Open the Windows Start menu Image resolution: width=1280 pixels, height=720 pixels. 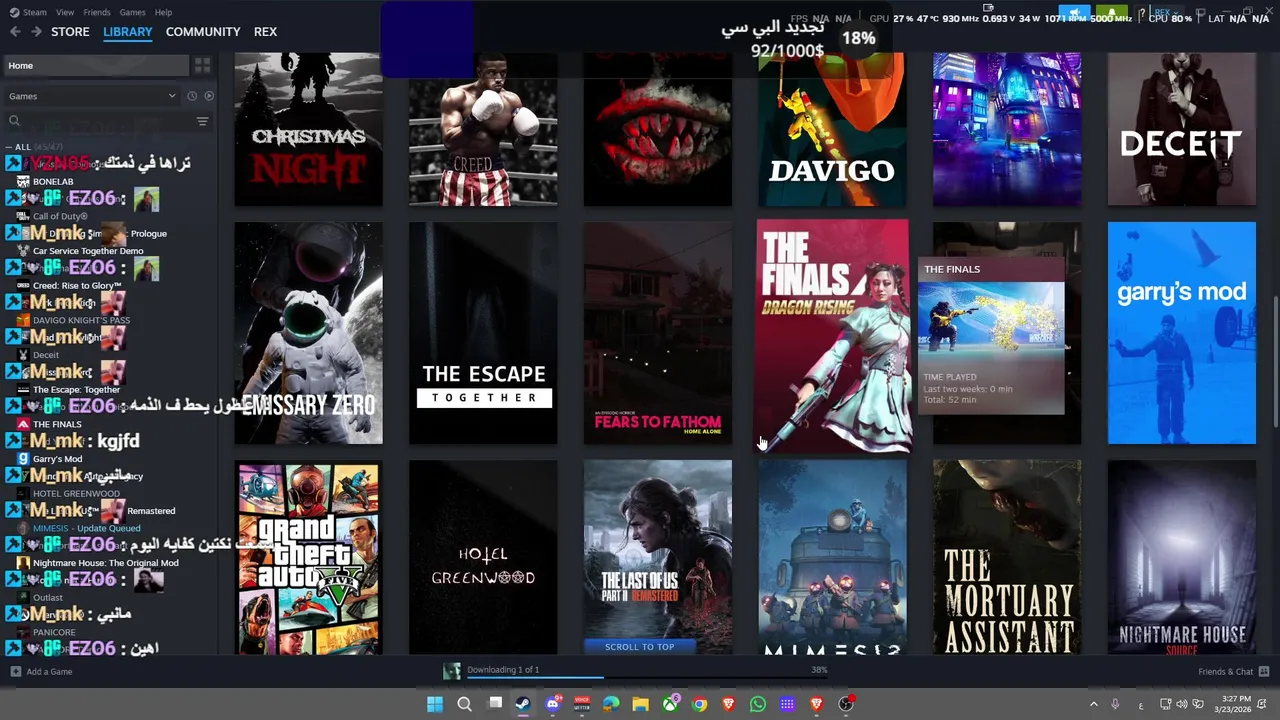point(435,704)
